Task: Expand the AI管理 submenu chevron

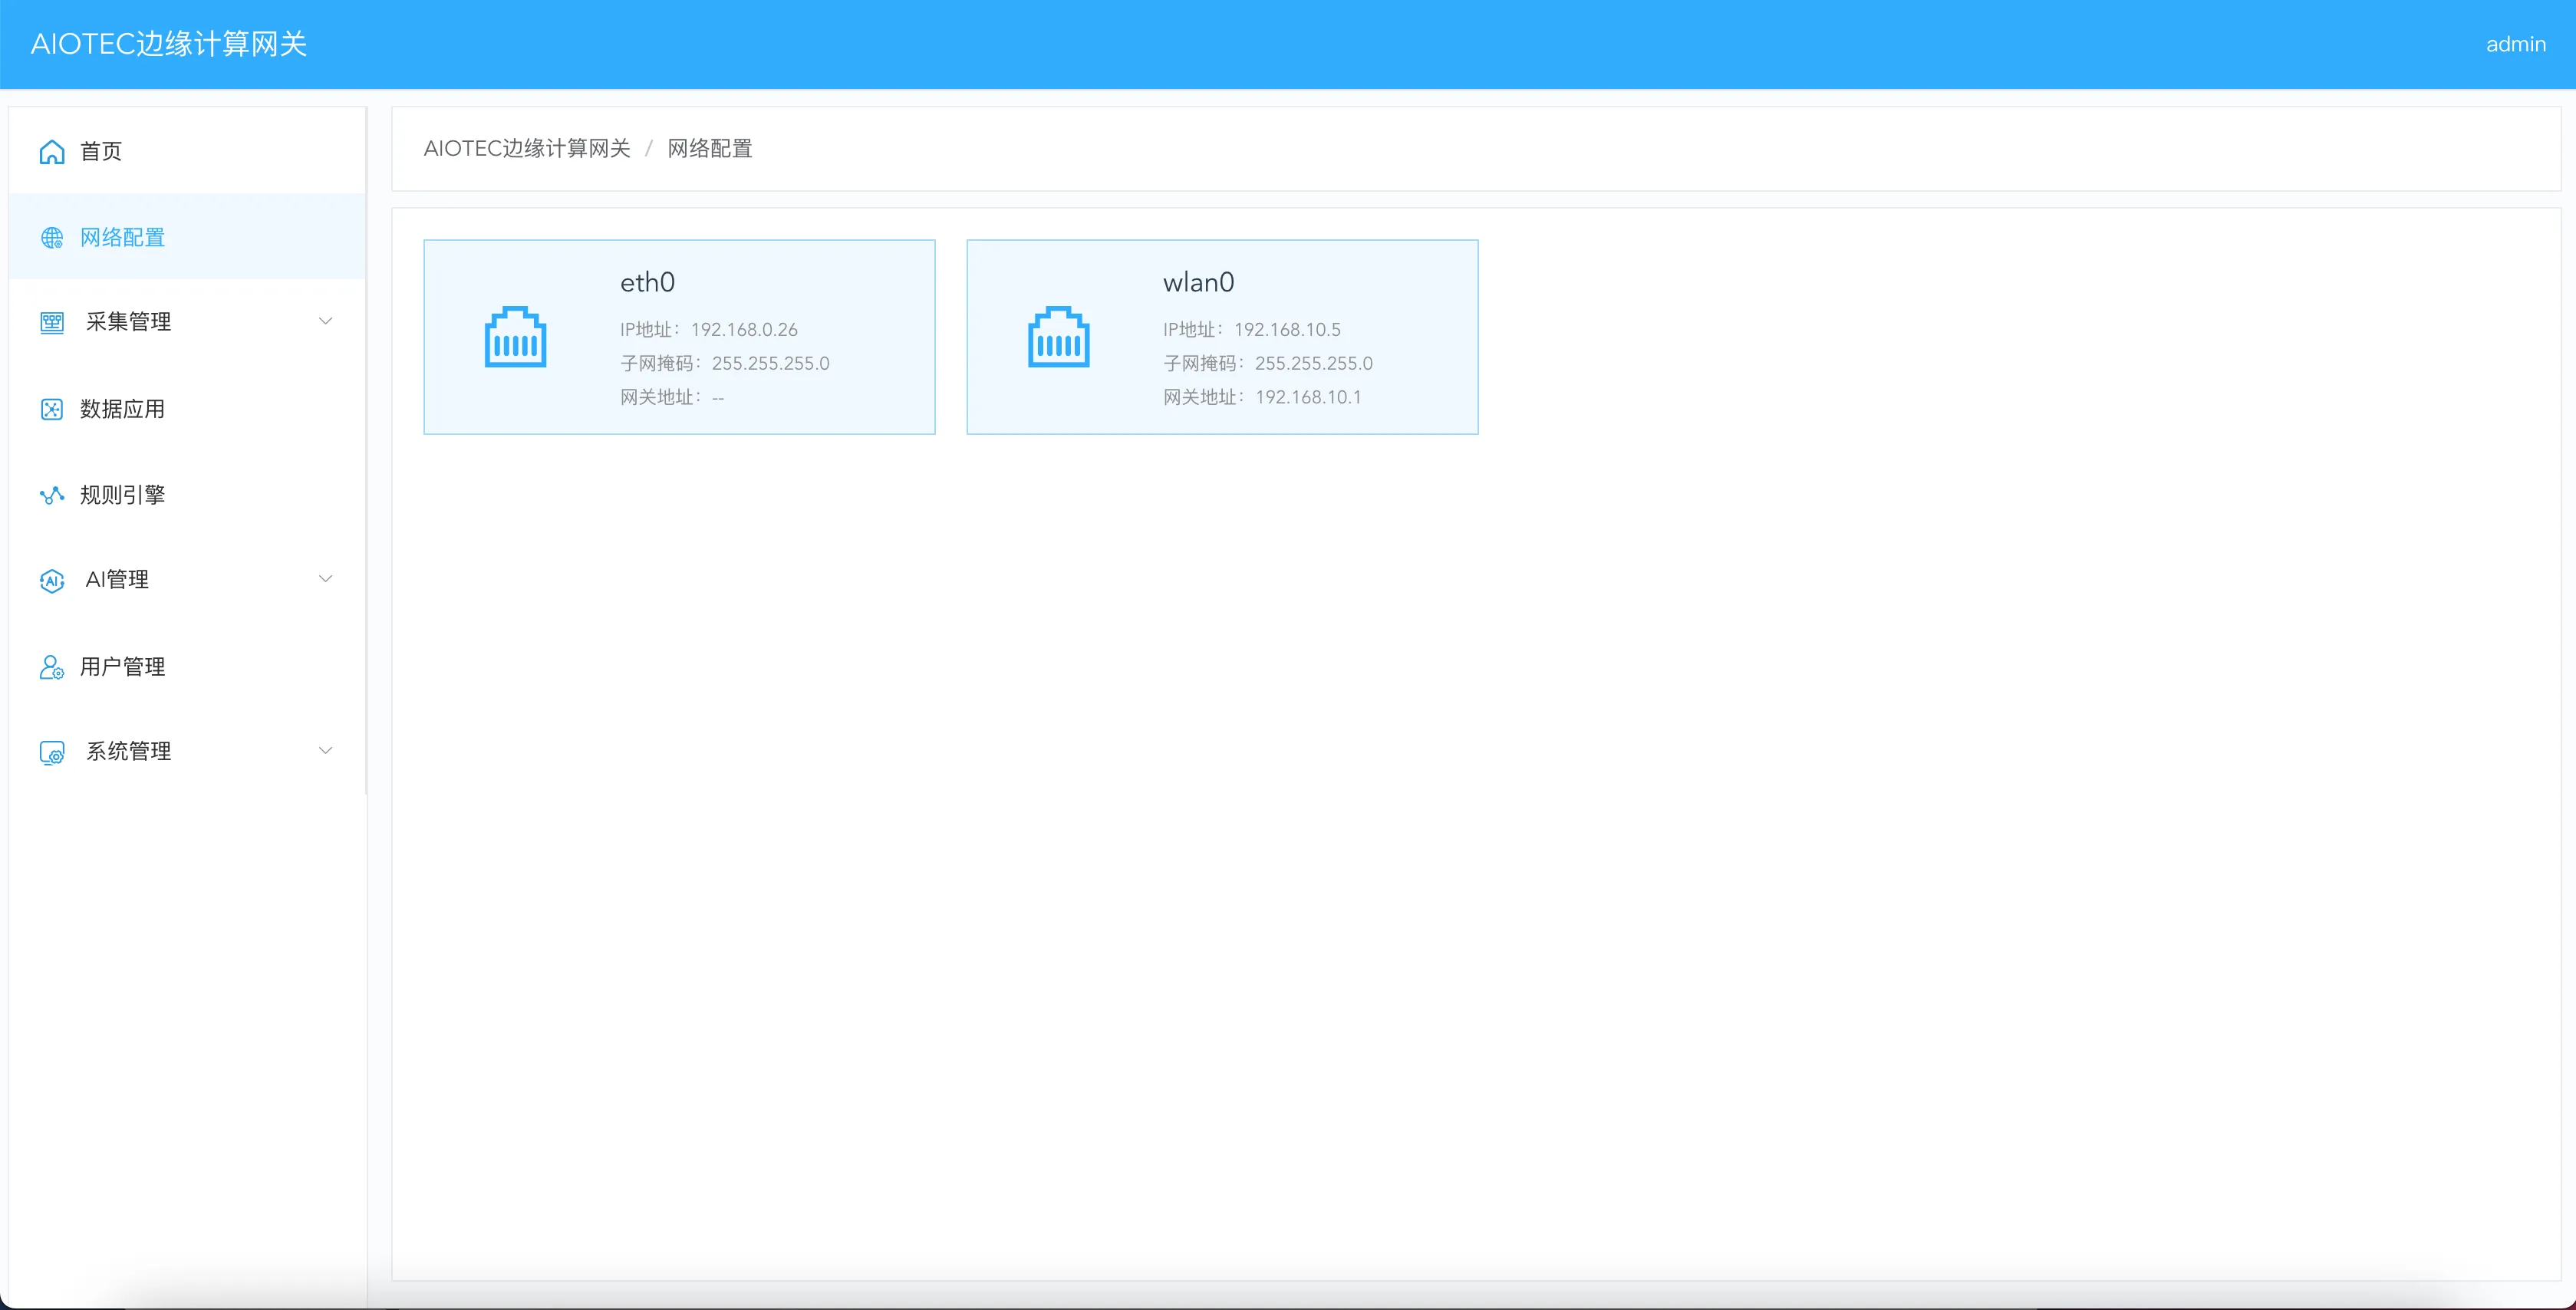Action: coord(325,579)
